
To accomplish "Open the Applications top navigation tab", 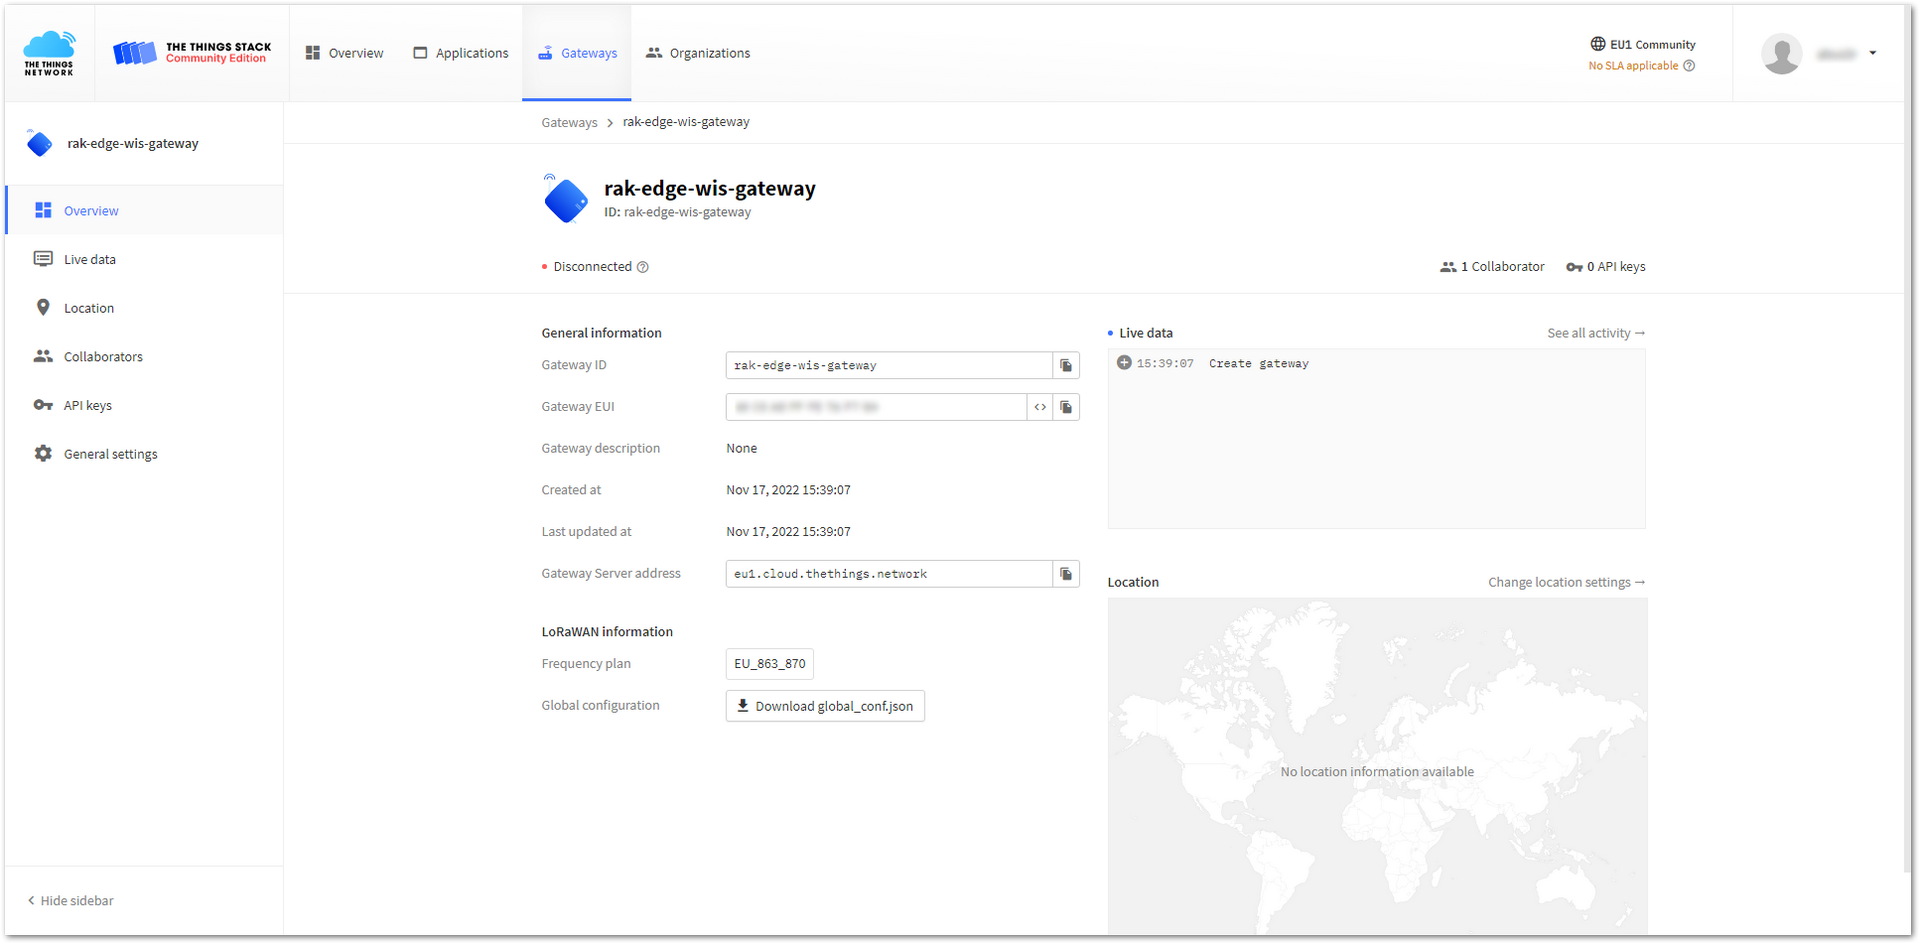I will click(x=461, y=53).
